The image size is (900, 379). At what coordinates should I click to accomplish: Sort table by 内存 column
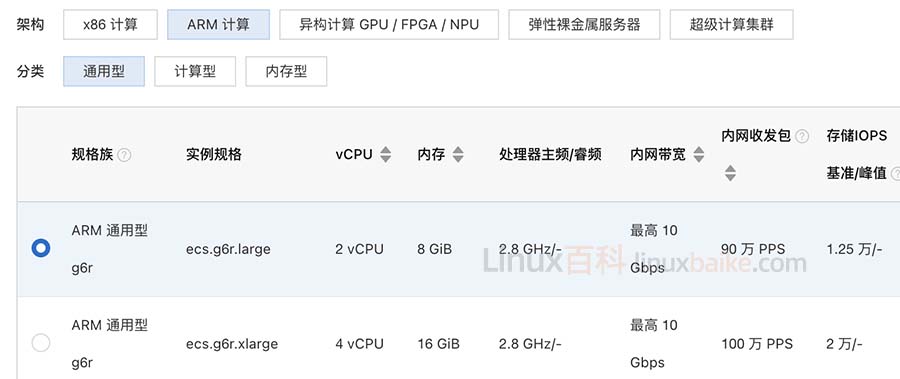[x=458, y=154]
